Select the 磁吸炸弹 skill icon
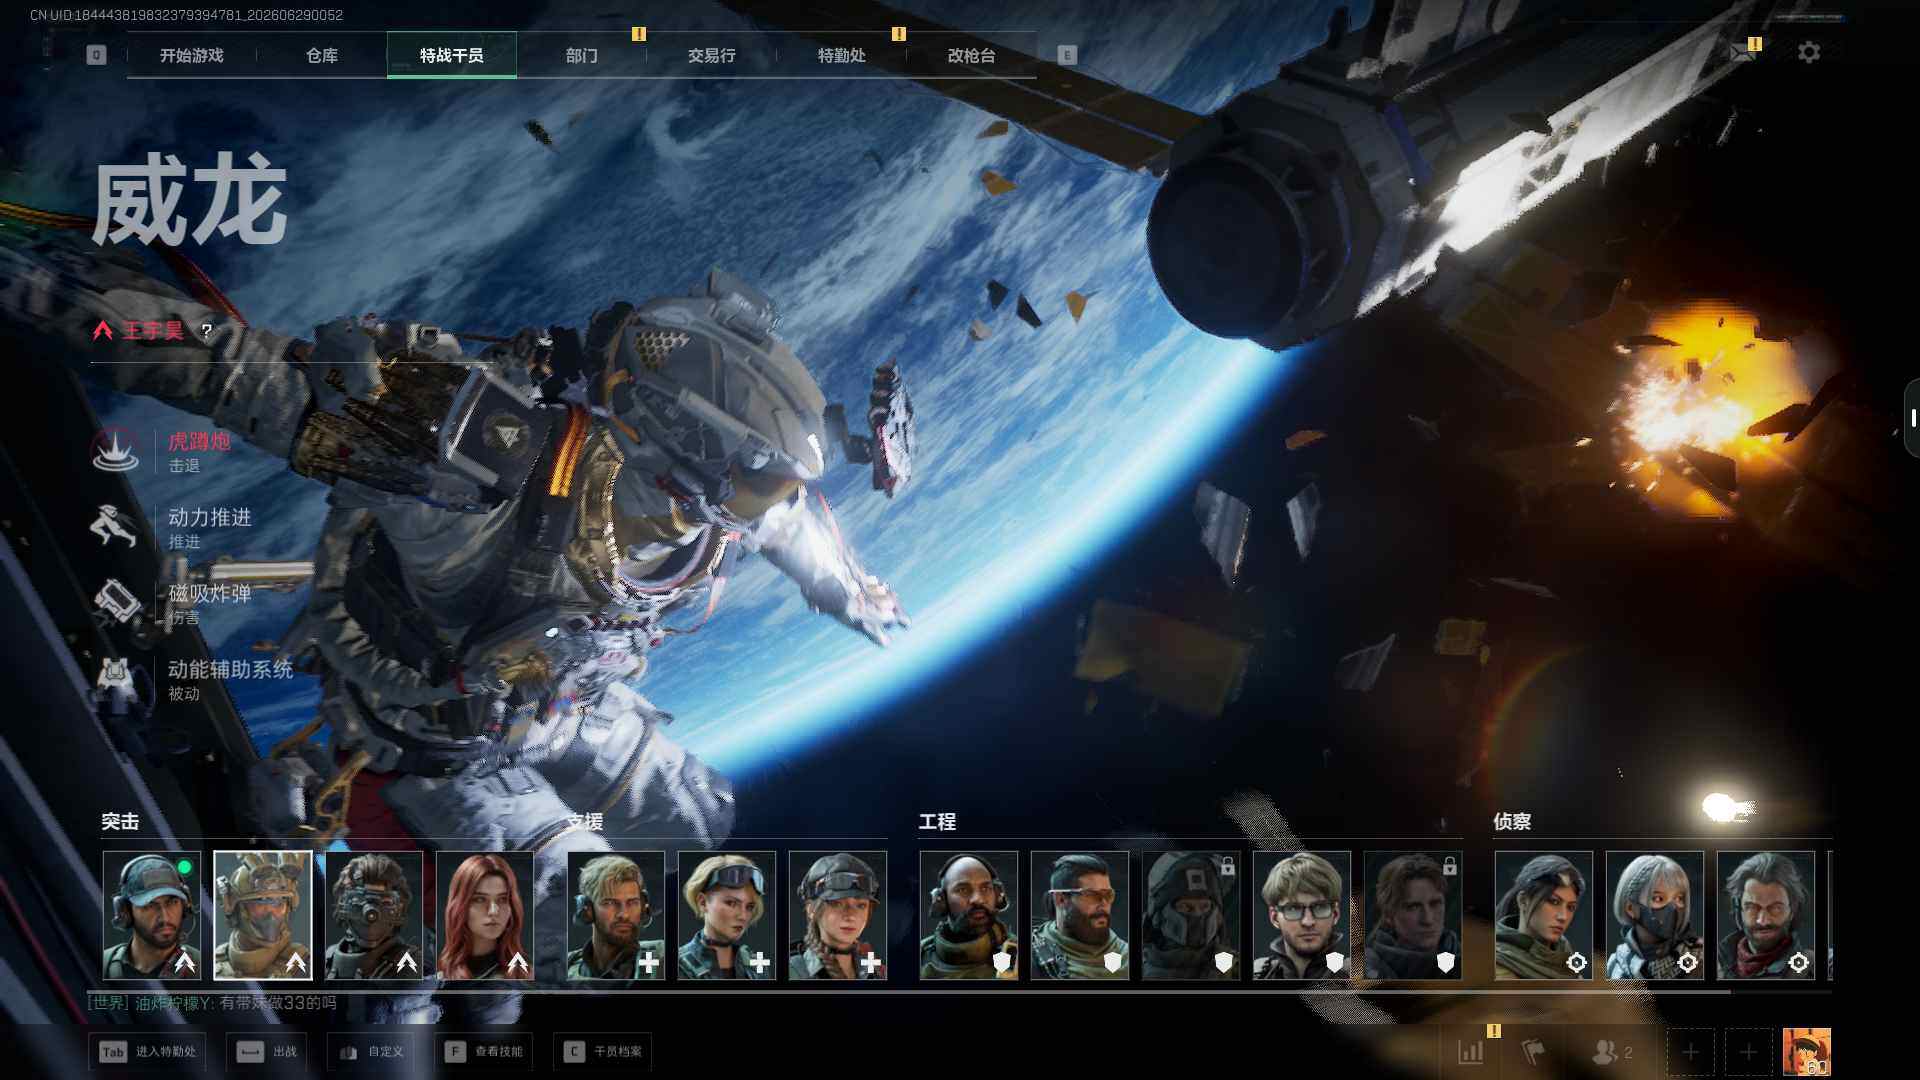 pyautogui.click(x=116, y=602)
